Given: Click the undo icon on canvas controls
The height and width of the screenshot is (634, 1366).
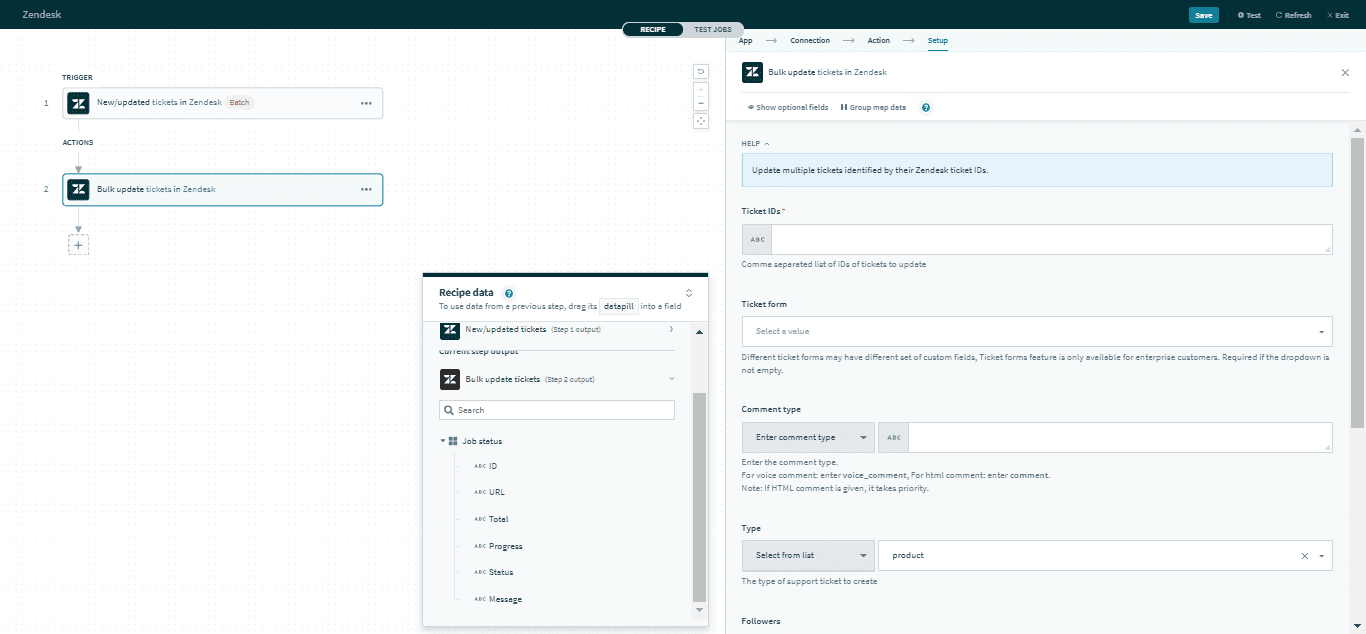Looking at the screenshot, I should pos(701,71).
